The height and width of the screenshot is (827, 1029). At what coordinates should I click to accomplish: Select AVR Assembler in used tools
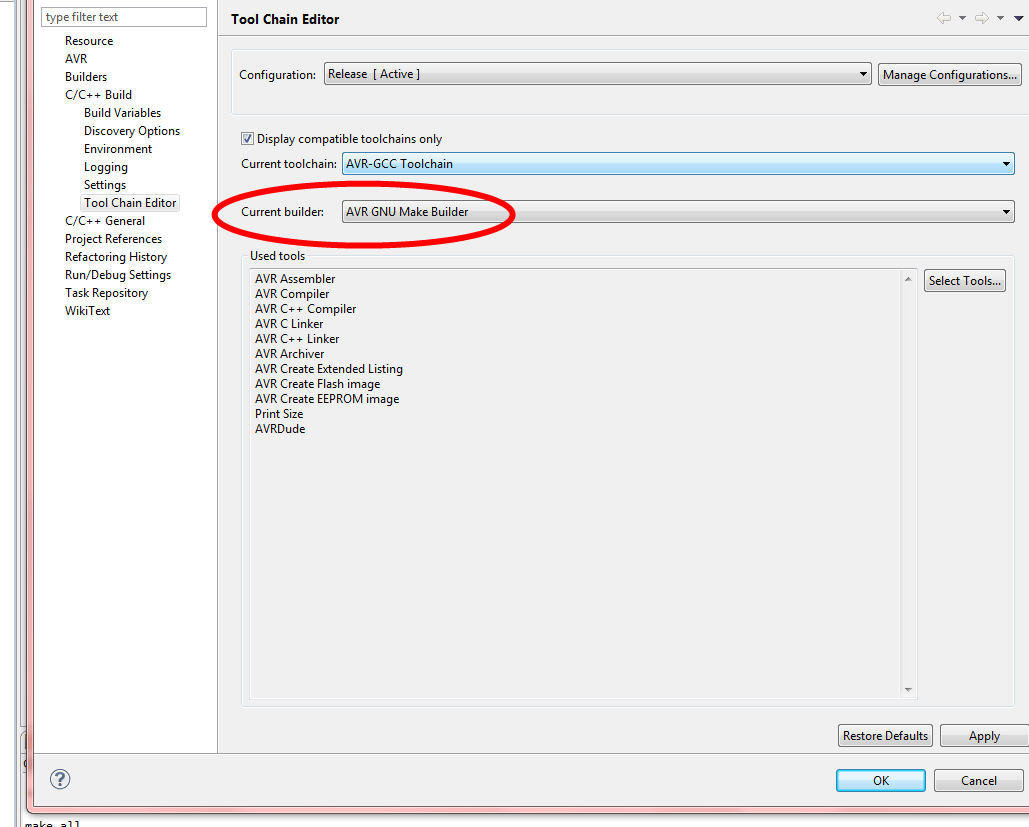[295, 279]
